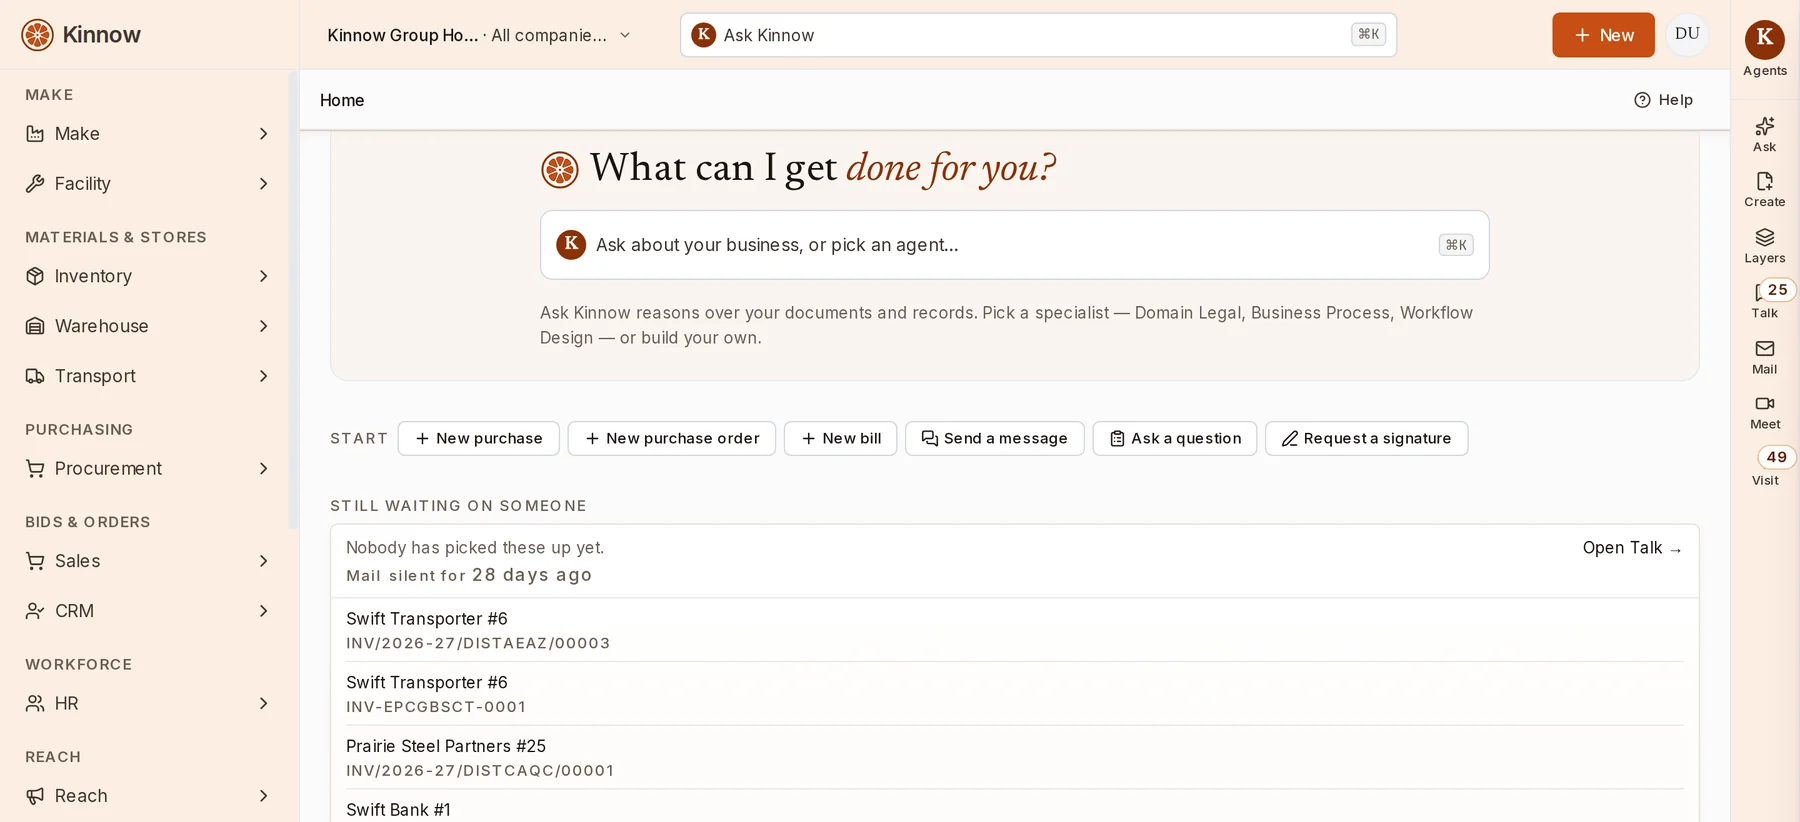Viewport: 1800px width, 822px height.
Task: Click the Ask about your business input
Action: tap(1014, 245)
